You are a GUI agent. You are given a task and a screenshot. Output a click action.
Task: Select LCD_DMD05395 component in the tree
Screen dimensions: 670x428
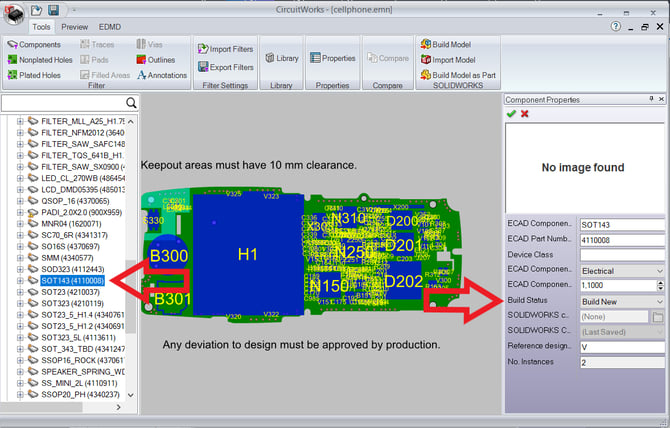click(83, 189)
